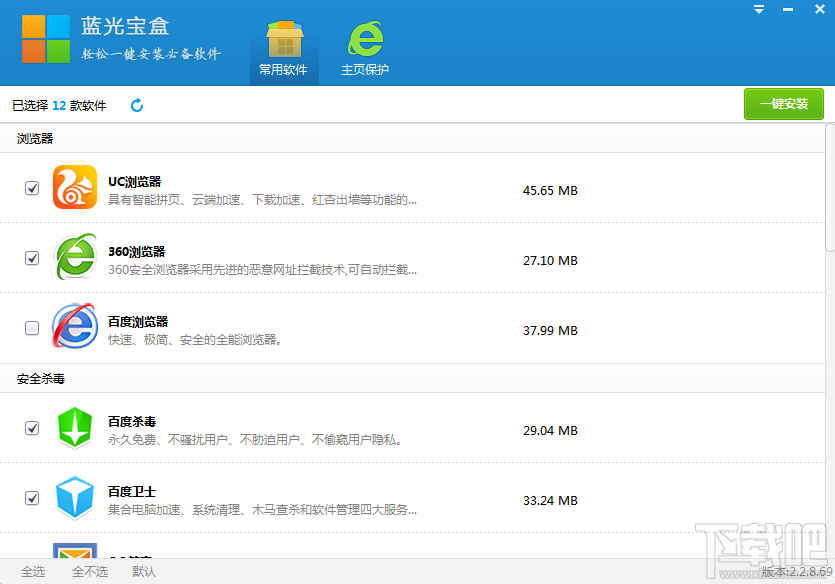Click the refresh icon beside selected count
This screenshot has width=835, height=584.
(x=137, y=105)
